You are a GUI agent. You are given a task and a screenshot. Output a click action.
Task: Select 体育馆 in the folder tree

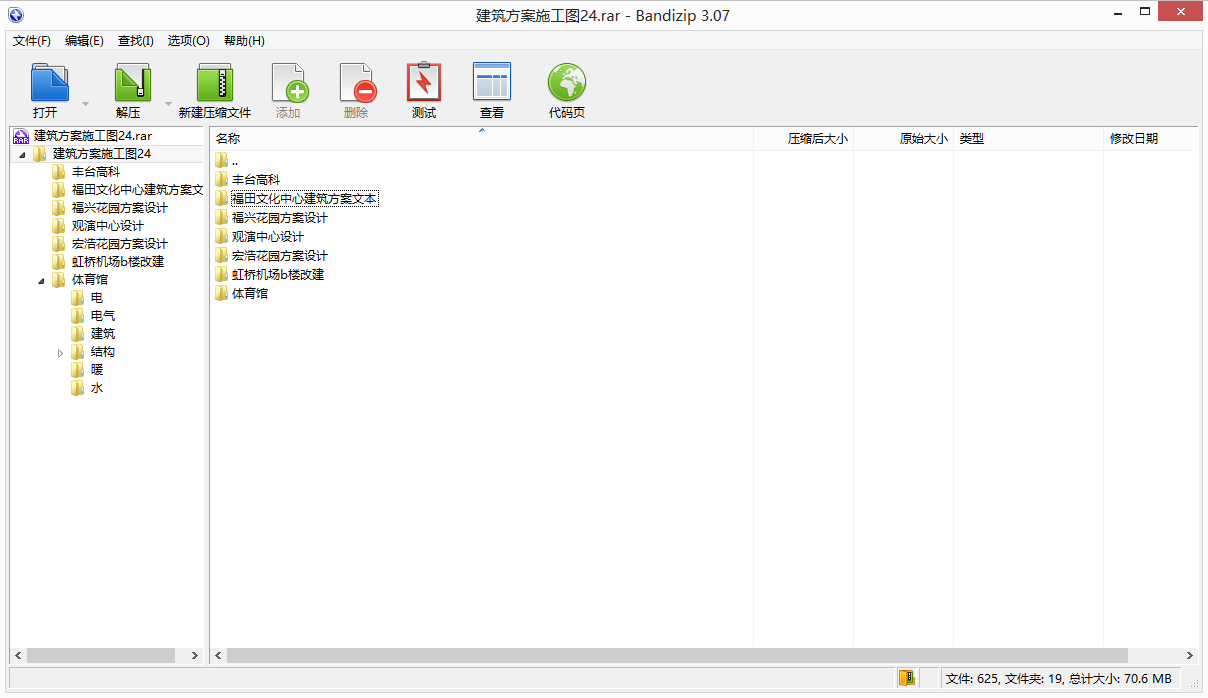[90, 280]
